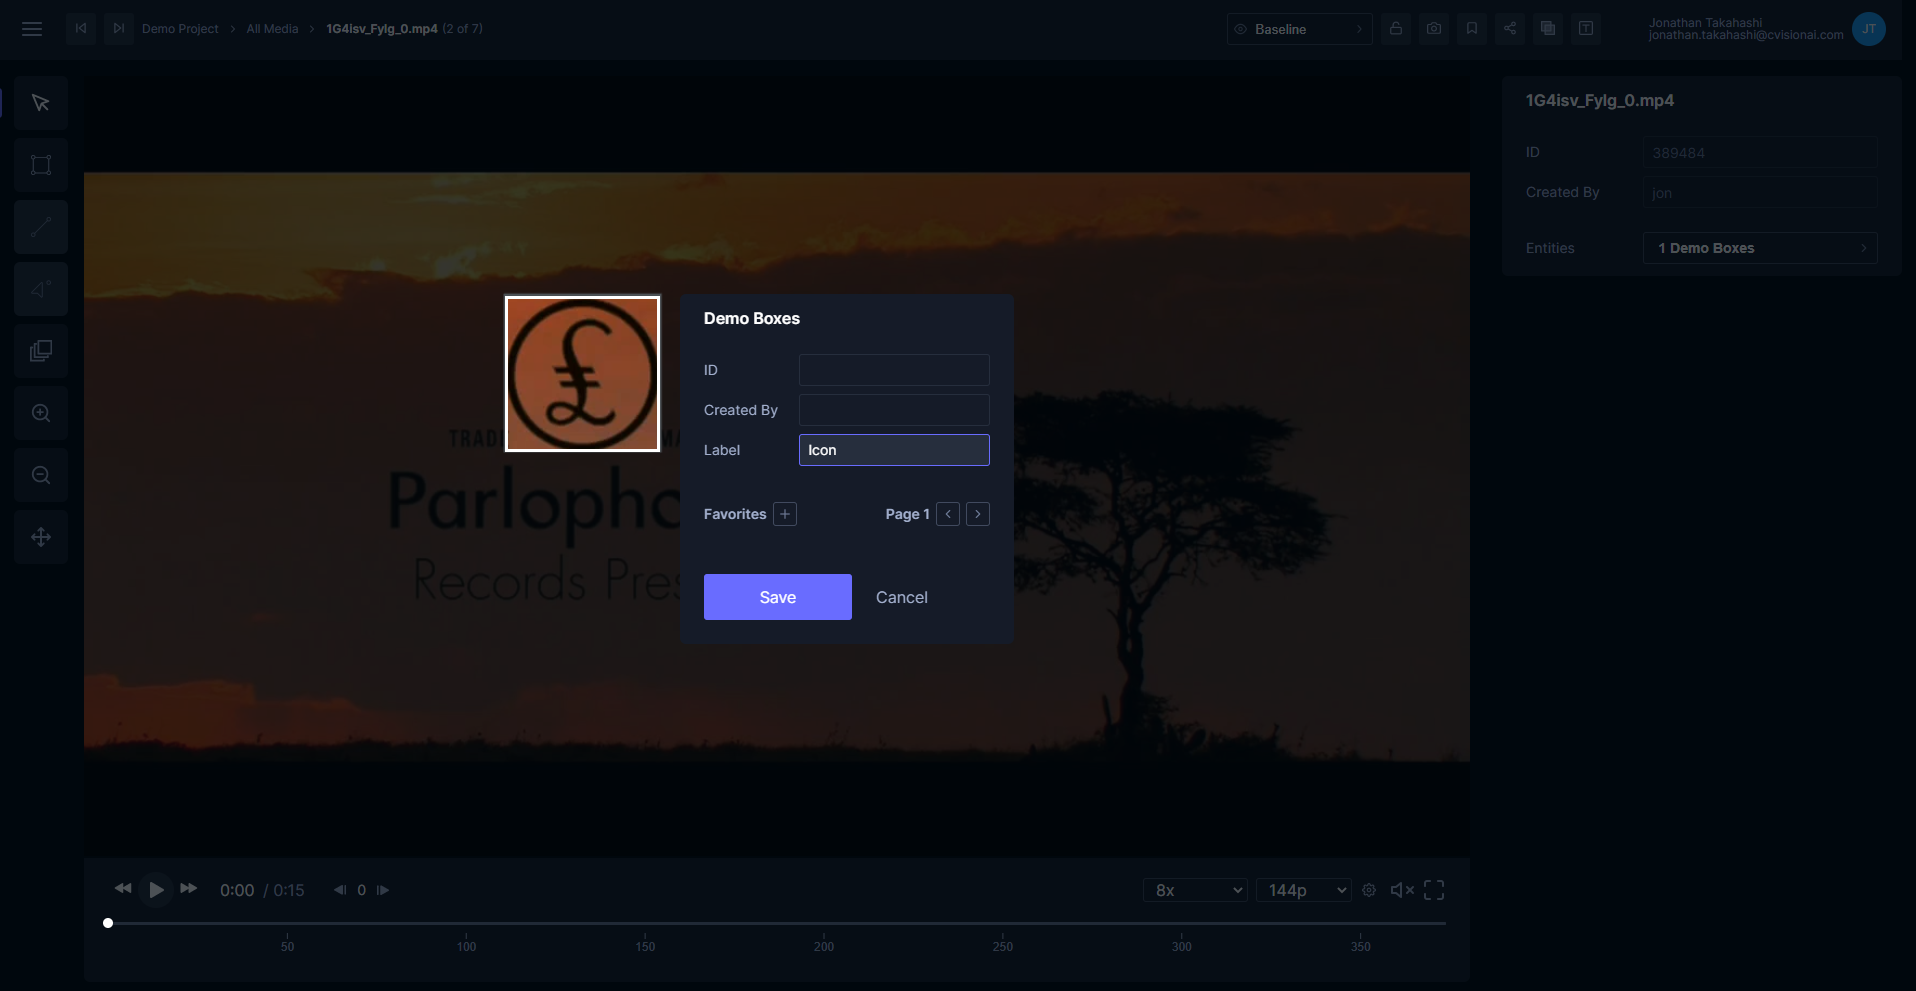This screenshot has height=991, width=1916.
Task: Cancel the Demo Boxes dialog
Action: (901, 597)
